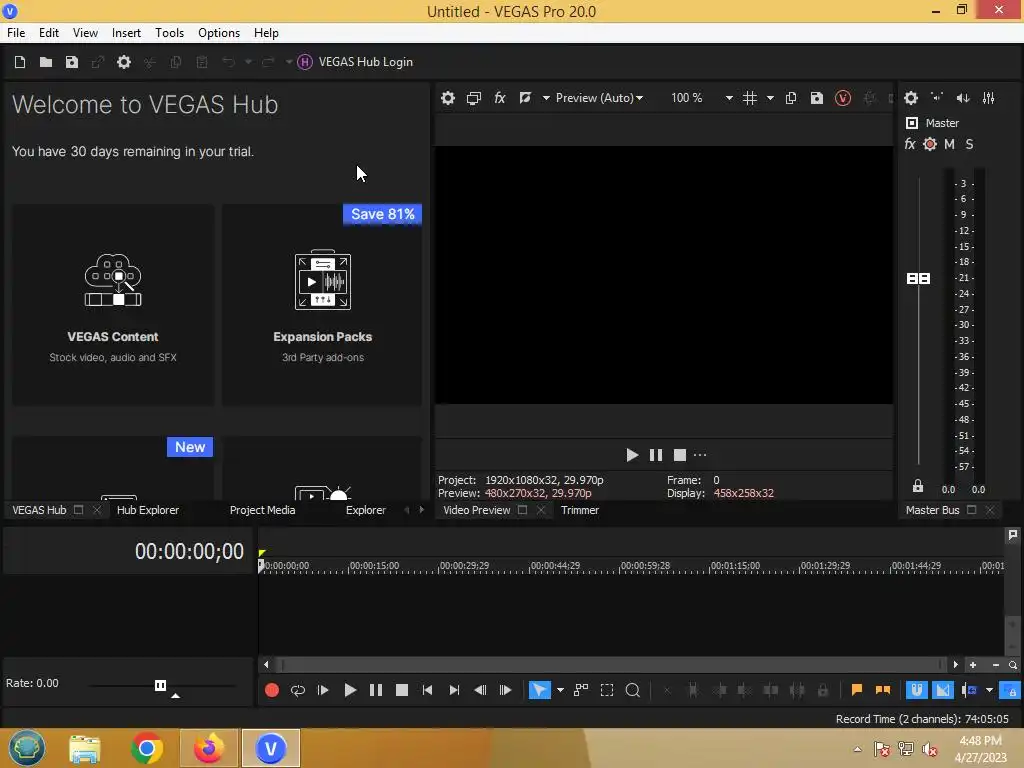
Task: Select the Normal Edit arrow tool
Action: [539, 690]
